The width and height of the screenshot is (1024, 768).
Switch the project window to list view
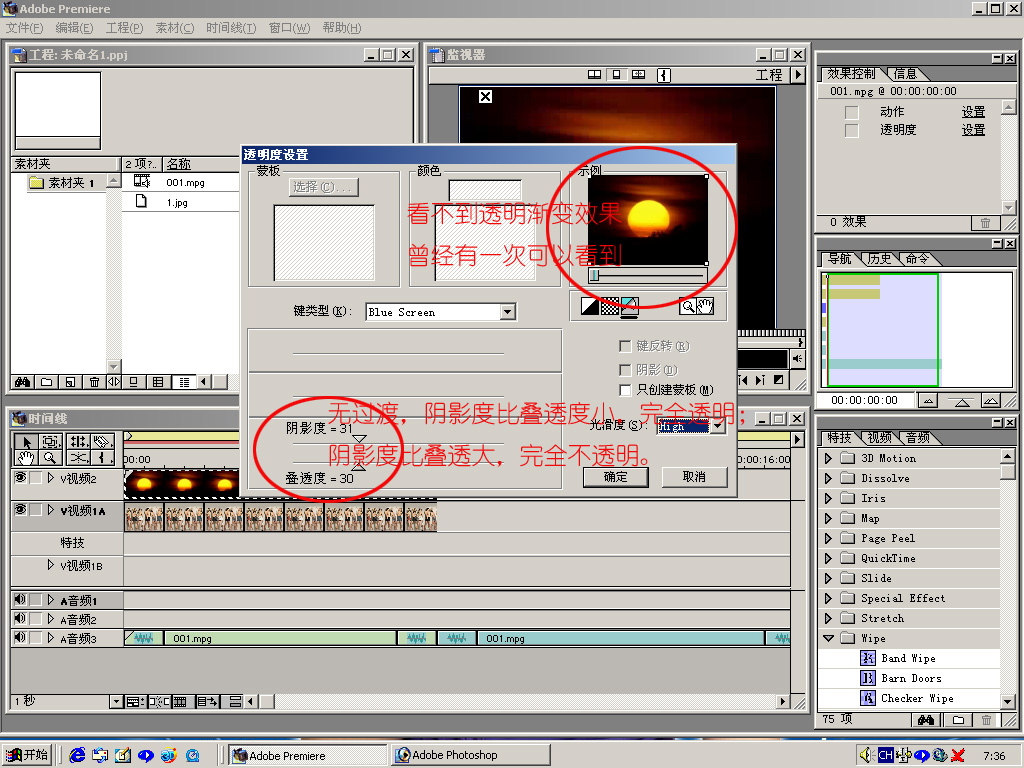point(185,382)
